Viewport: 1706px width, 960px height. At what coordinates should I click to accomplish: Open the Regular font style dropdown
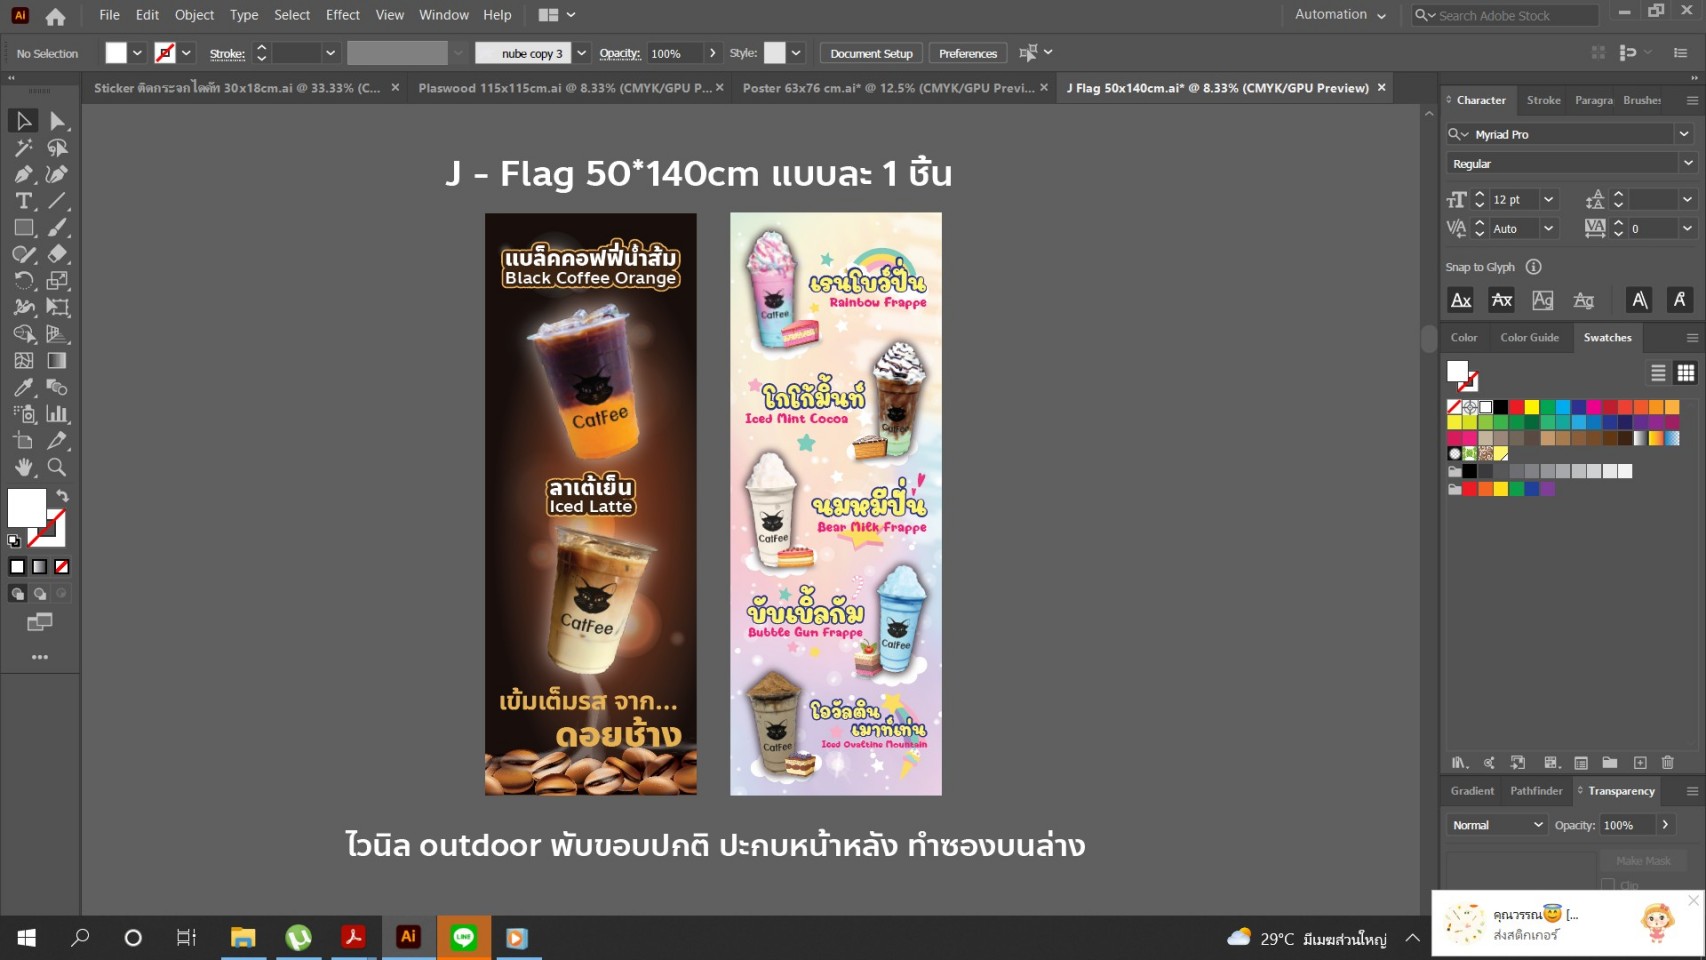(1687, 163)
